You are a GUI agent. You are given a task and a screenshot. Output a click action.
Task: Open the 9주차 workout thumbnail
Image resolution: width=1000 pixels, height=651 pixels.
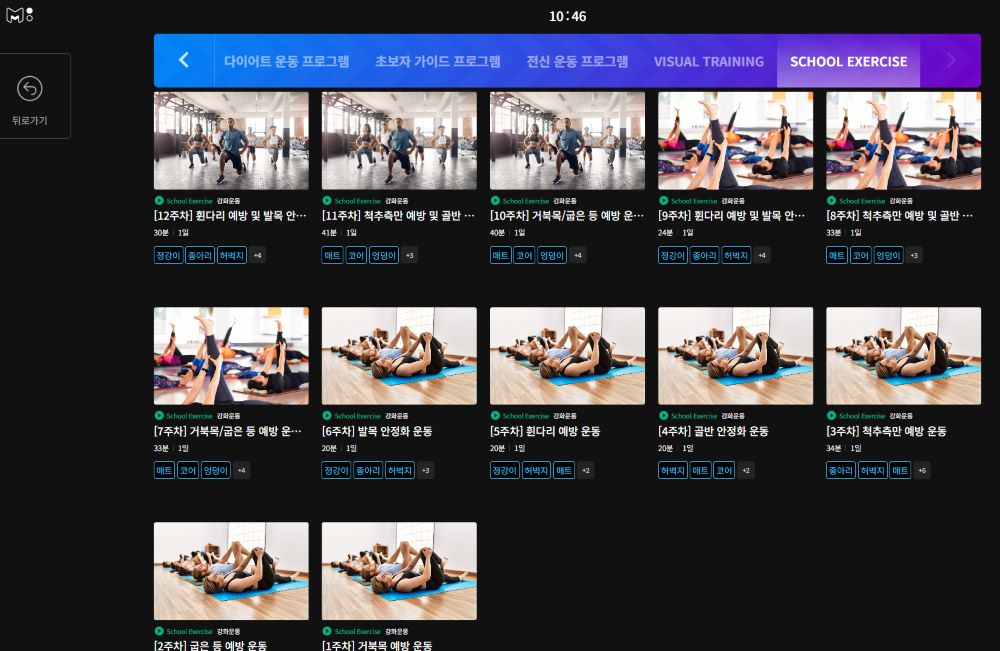click(735, 140)
